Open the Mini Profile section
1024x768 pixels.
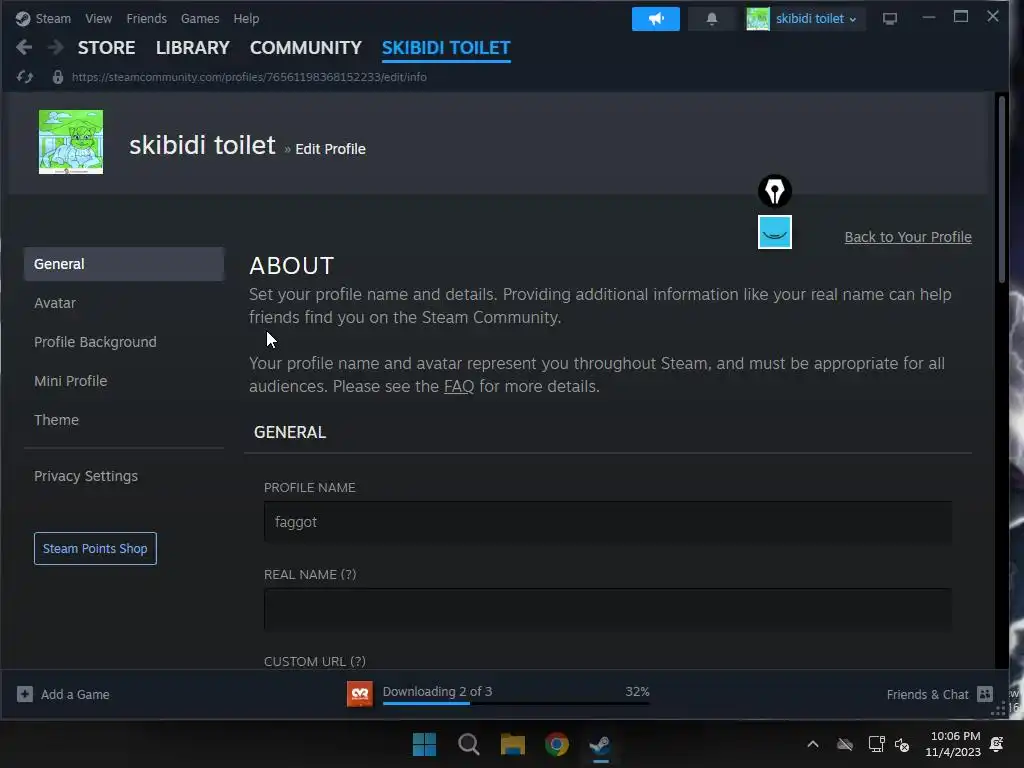tap(71, 381)
